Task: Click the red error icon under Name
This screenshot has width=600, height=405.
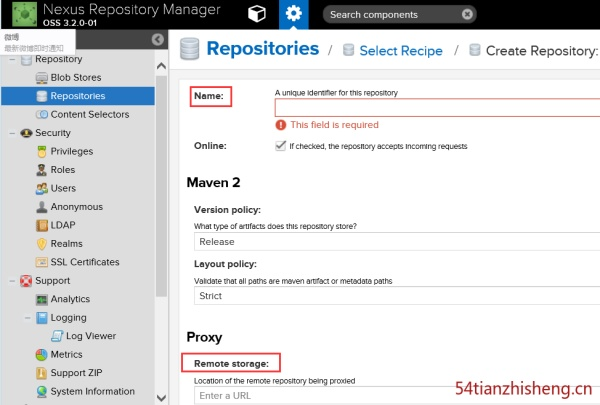Action: [x=280, y=125]
